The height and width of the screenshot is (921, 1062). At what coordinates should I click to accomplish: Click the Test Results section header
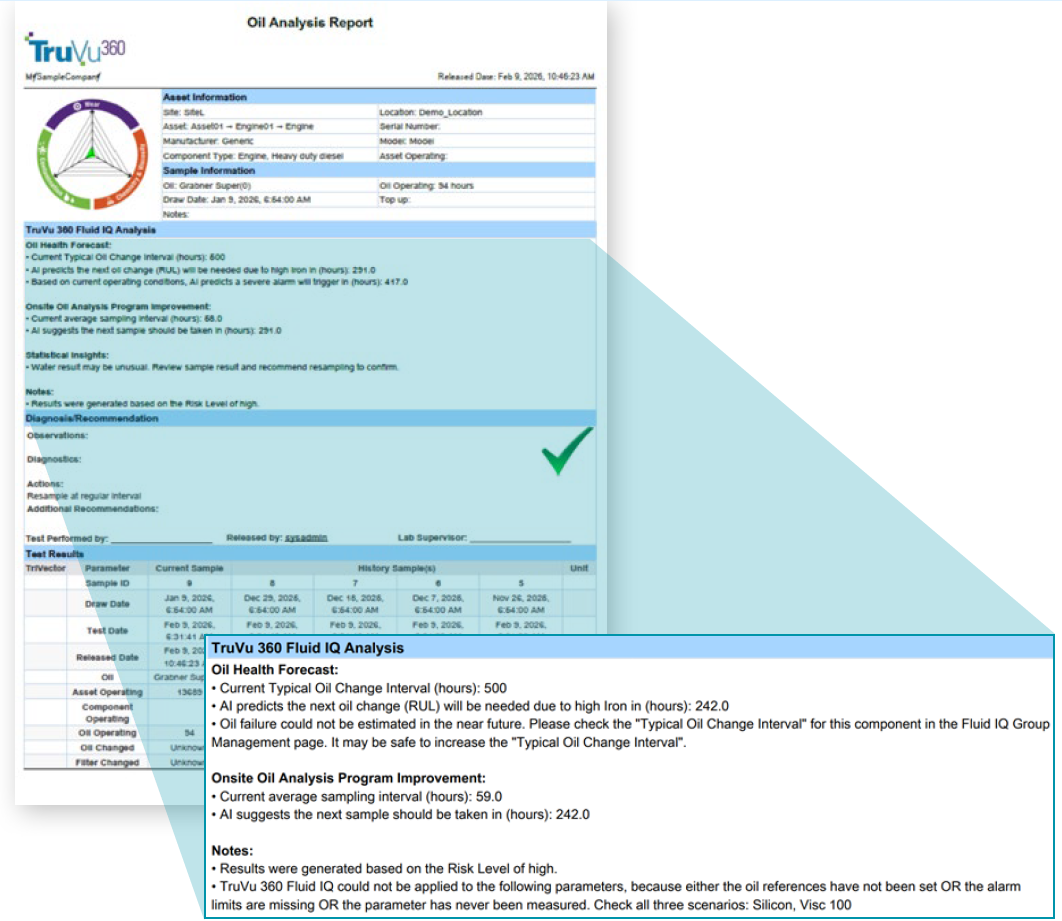click(x=55, y=553)
